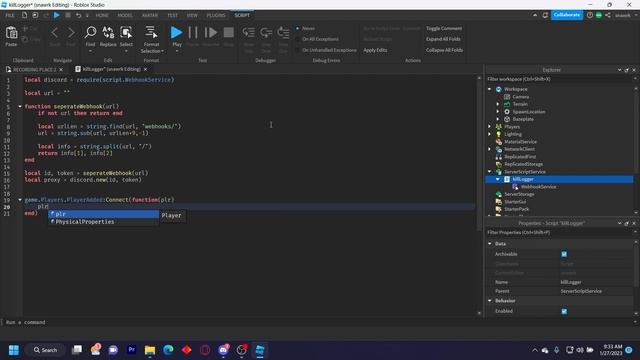Click the Pause test button
The width and height of the screenshot is (640, 360).
click(193, 33)
